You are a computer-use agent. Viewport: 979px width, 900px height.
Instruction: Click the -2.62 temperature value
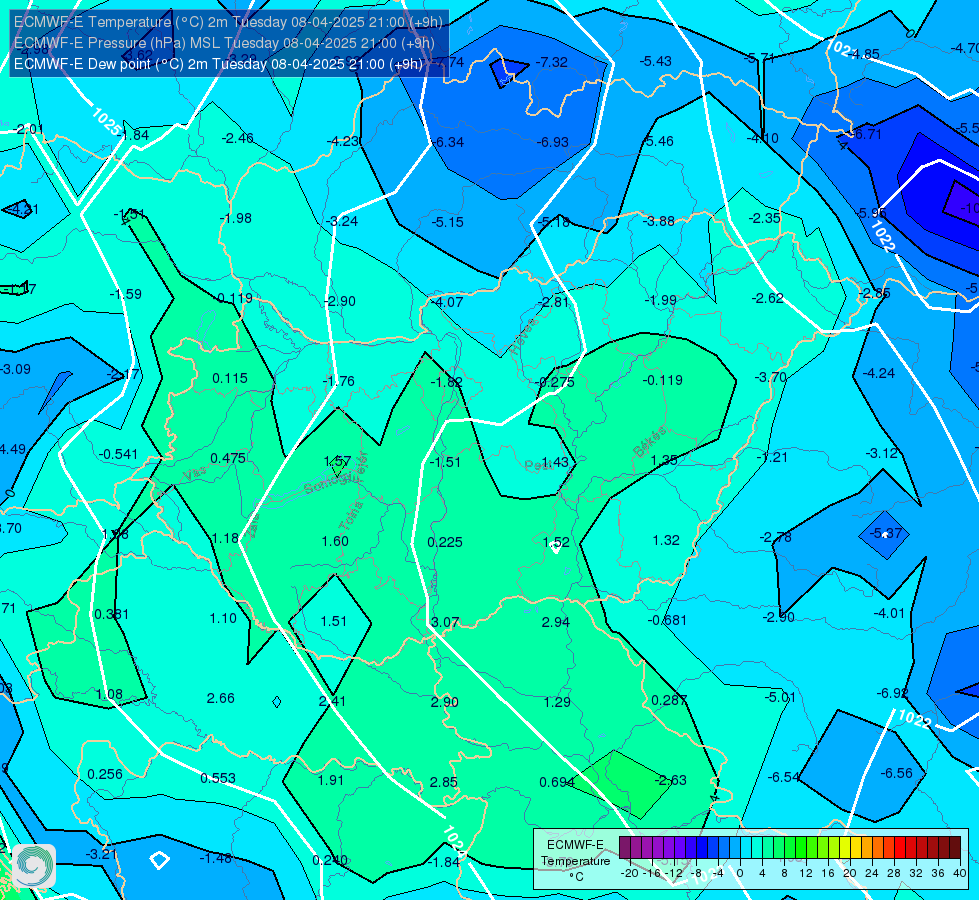[767, 299]
